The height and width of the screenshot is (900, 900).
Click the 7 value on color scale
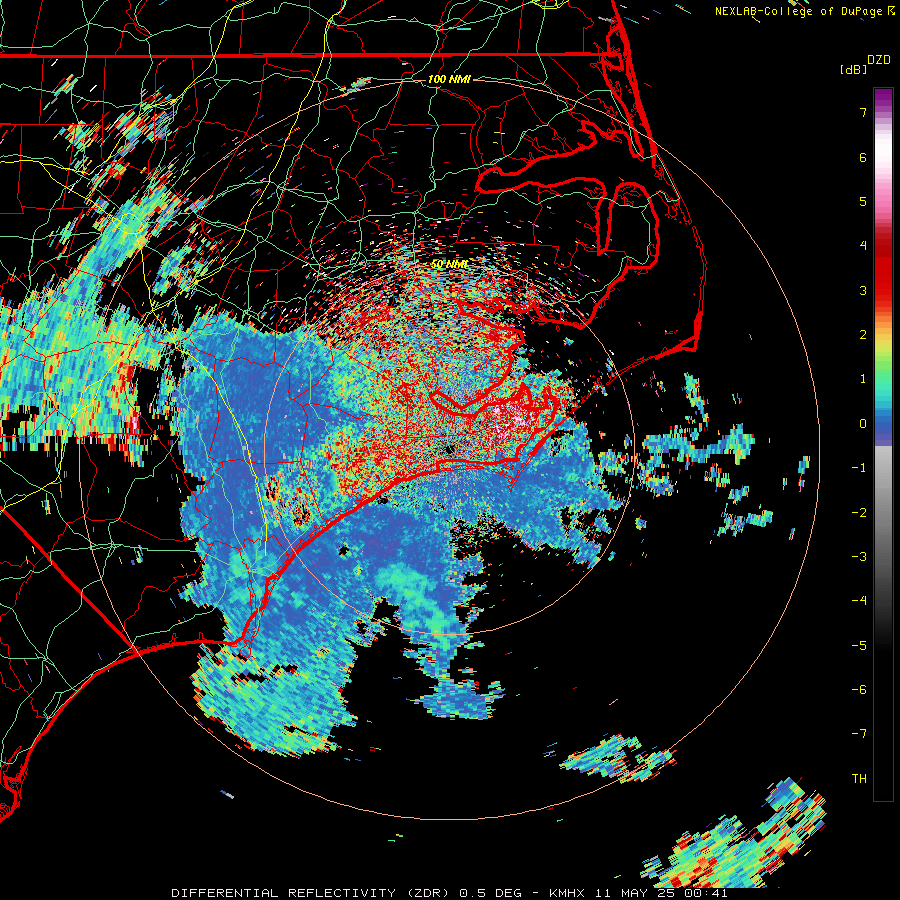863,112
